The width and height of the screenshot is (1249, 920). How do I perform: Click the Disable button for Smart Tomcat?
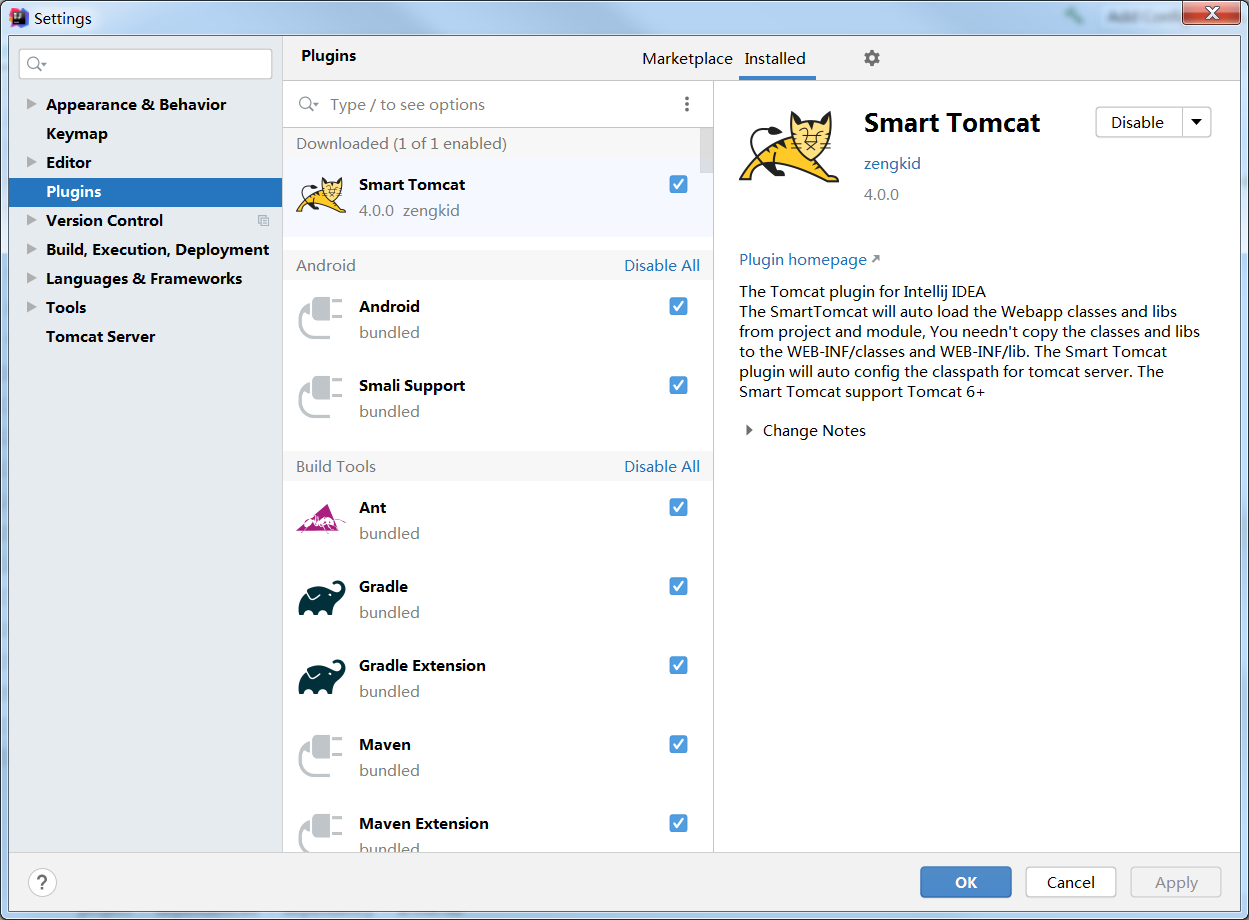click(1138, 122)
